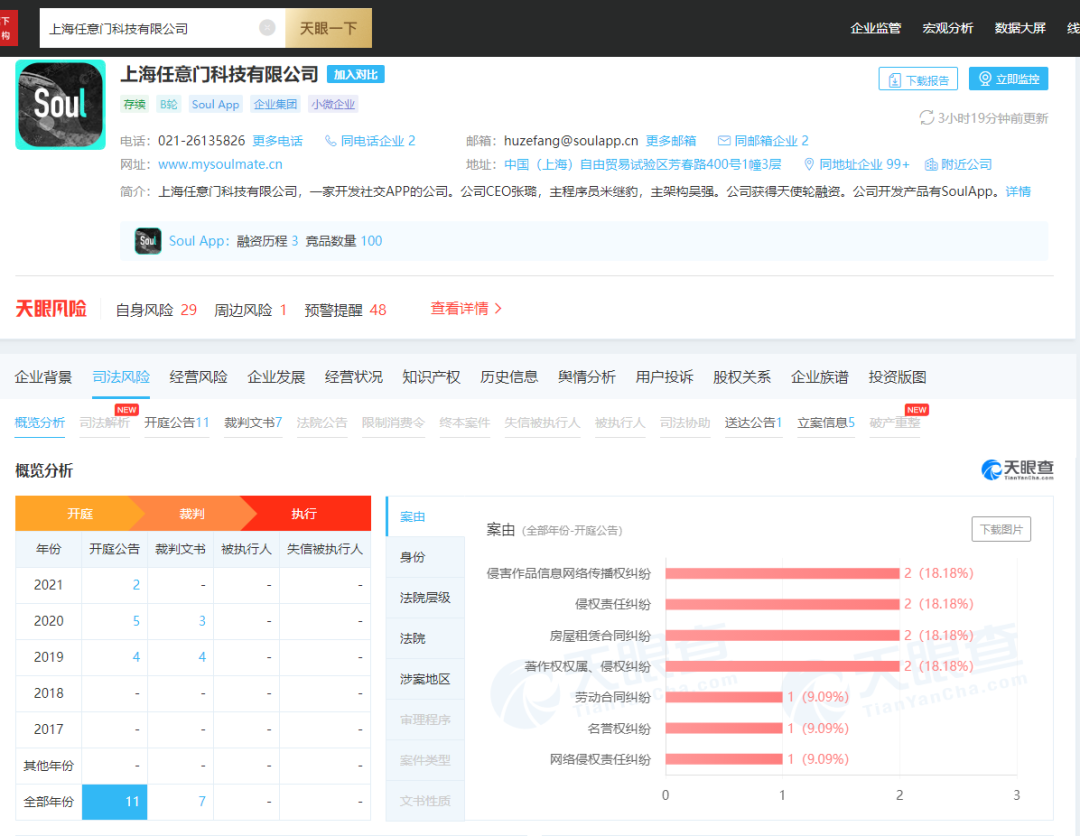Viewport: 1080px width, 836px height.
Task: Click the 全部年份 开庭公告 total 11 cell
Action: point(114,802)
